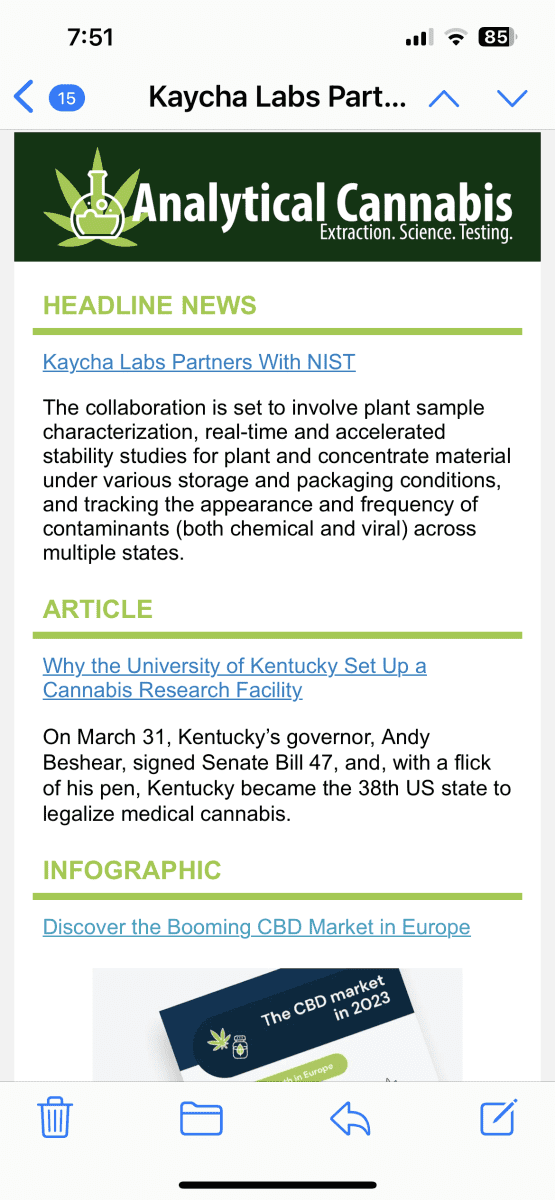Open Discover the Booming CBD Market link
The image size is (555, 1200).
(x=256, y=927)
